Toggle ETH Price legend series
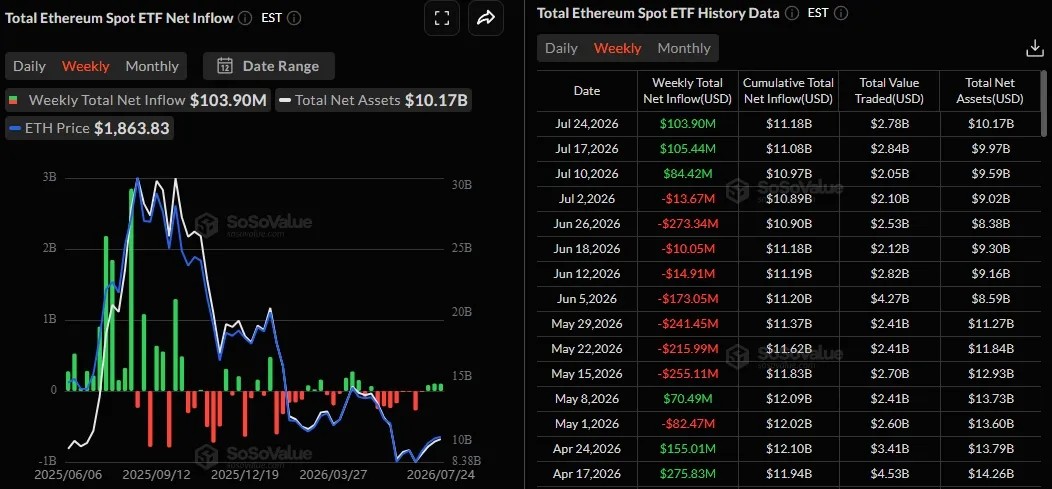 [x=90, y=127]
